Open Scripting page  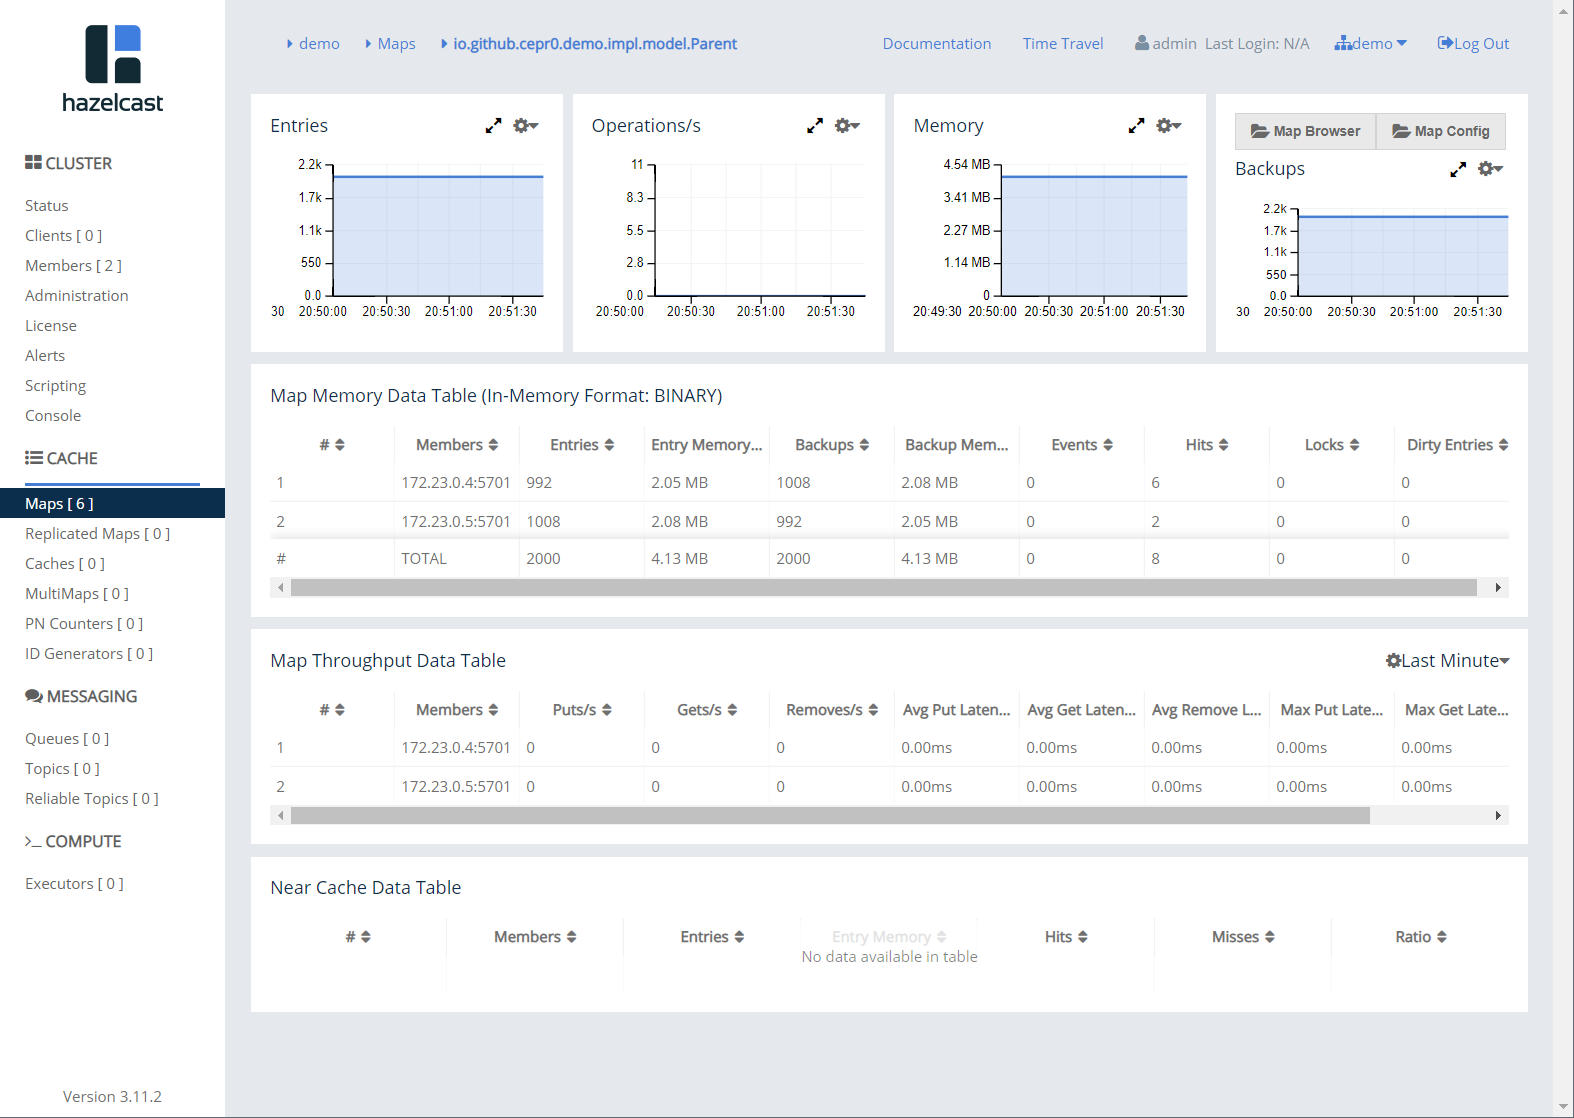(56, 386)
